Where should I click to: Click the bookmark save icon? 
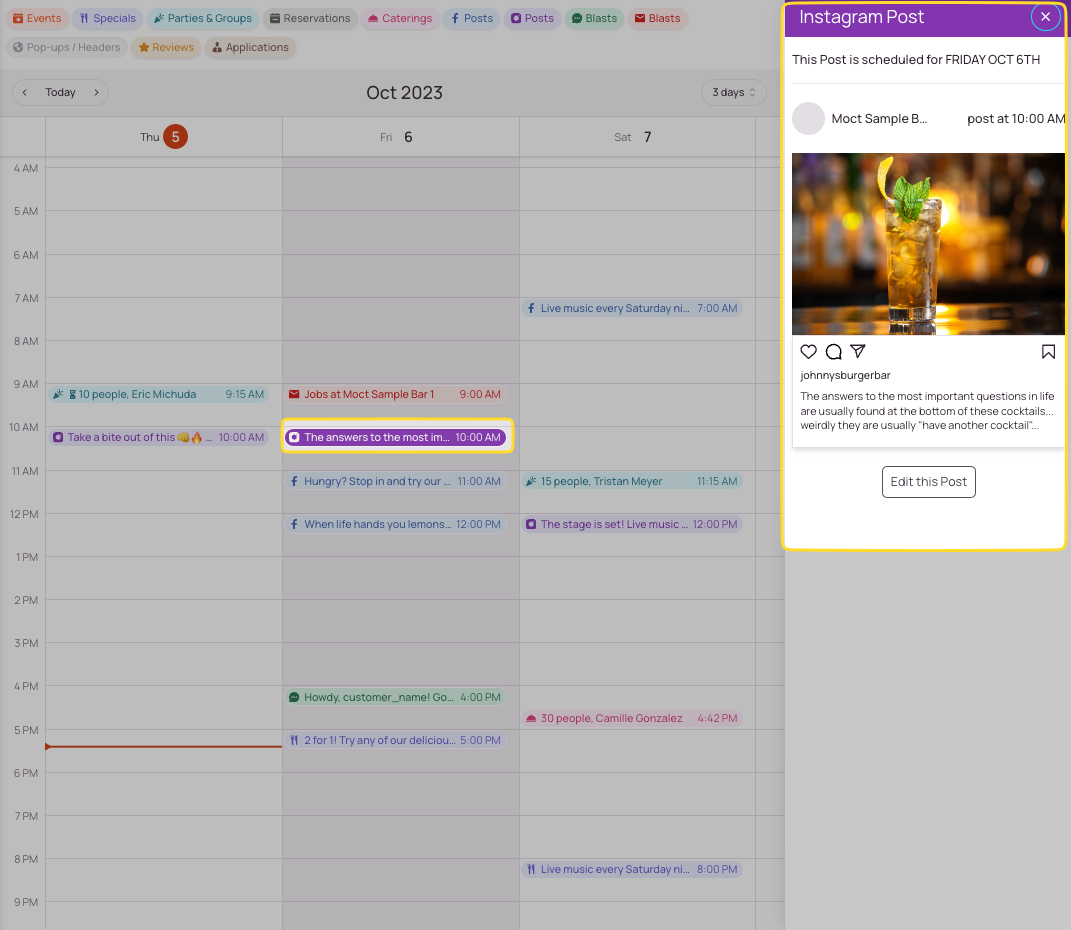pyautogui.click(x=1048, y=352)
